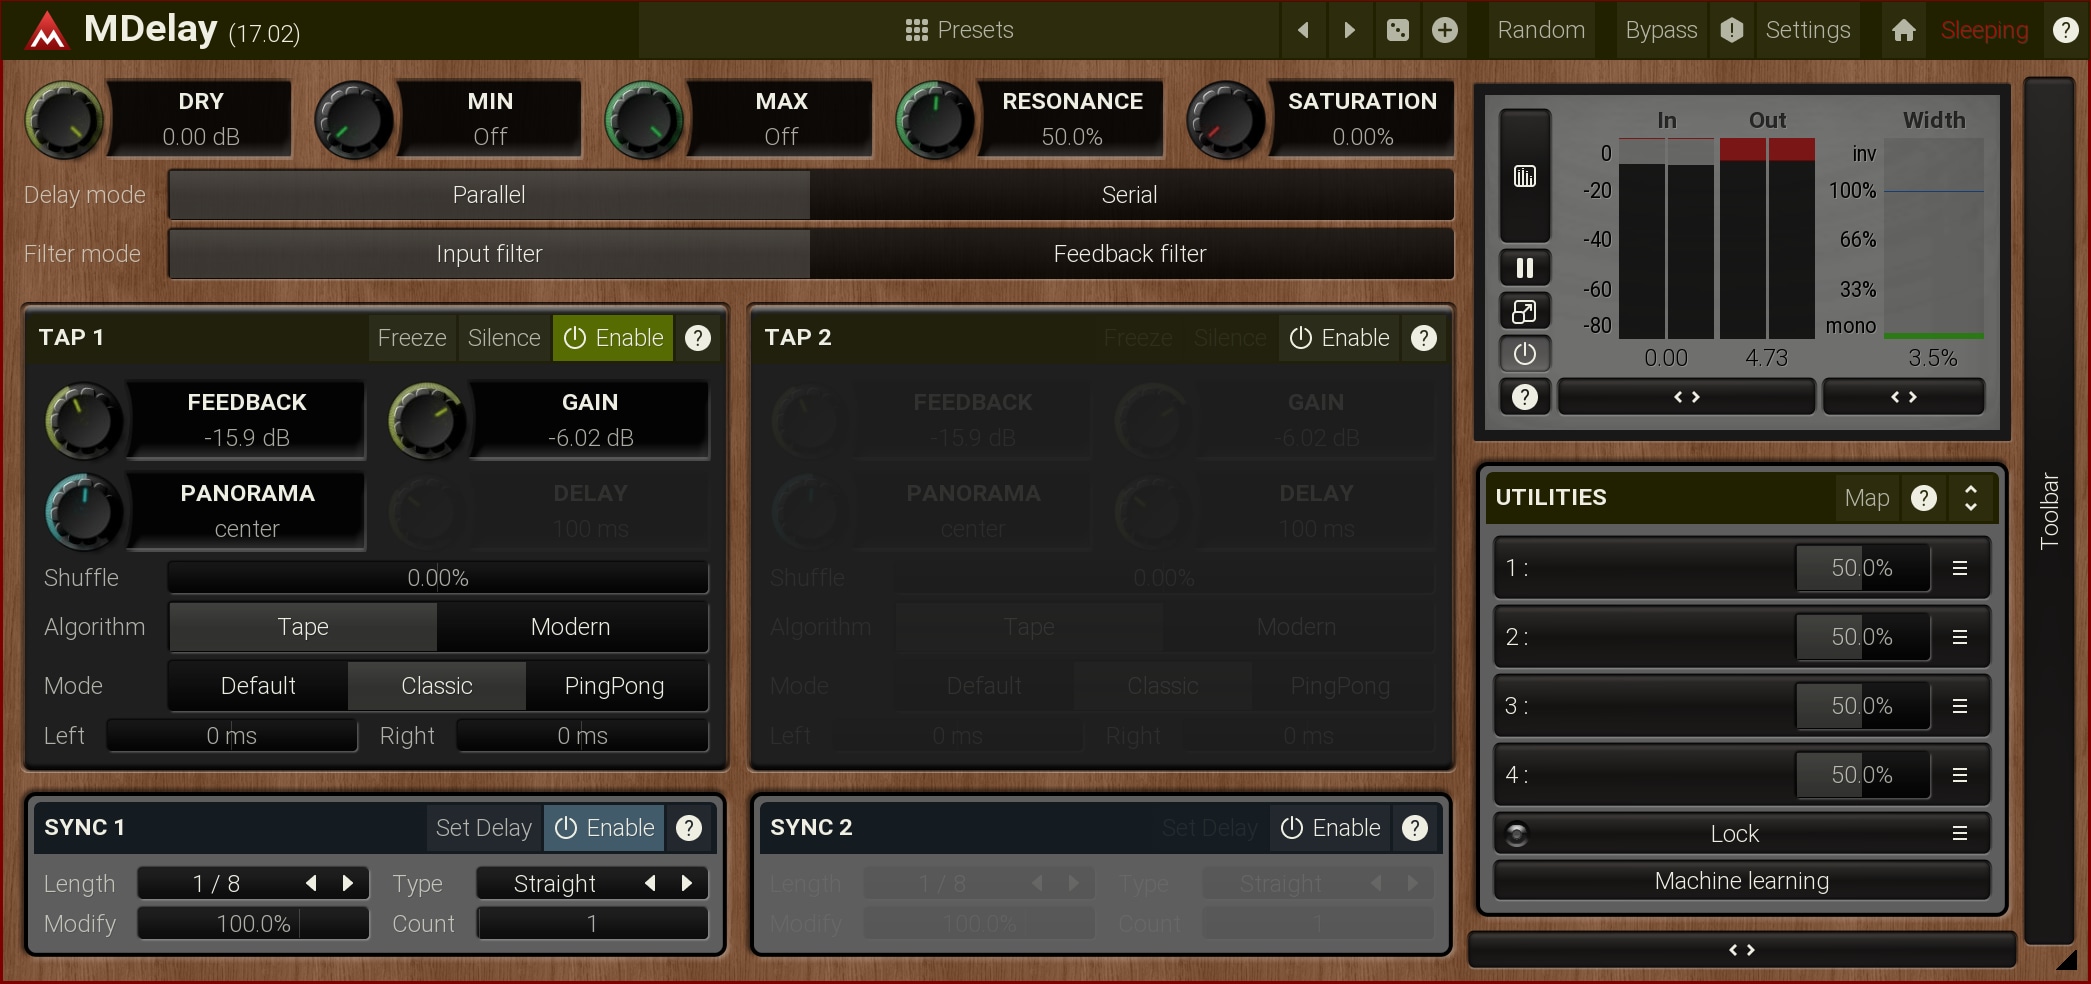Switch delay mode to Serial

[1130, 195]
